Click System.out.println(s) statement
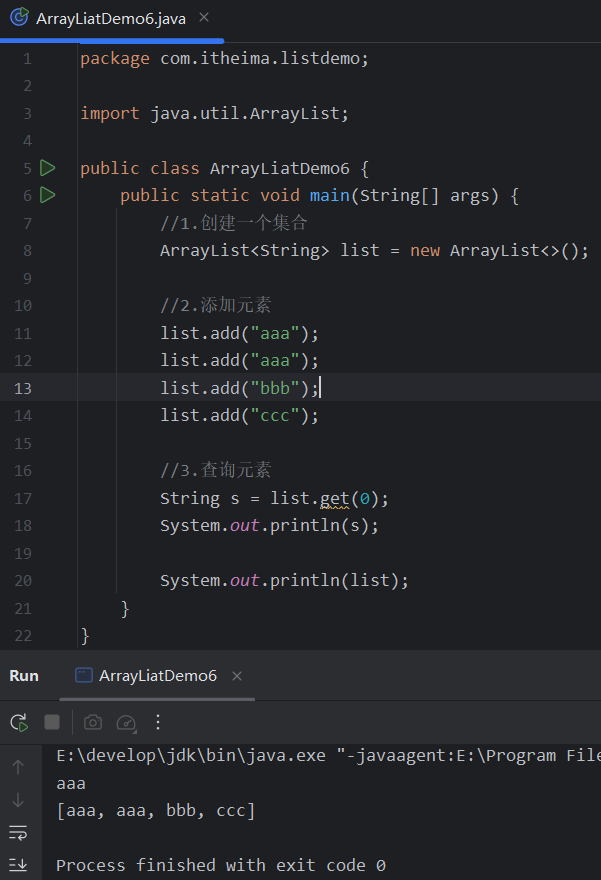Image resolution: width=601 pixels, height=880 pixels. click(x=269, y=526)
